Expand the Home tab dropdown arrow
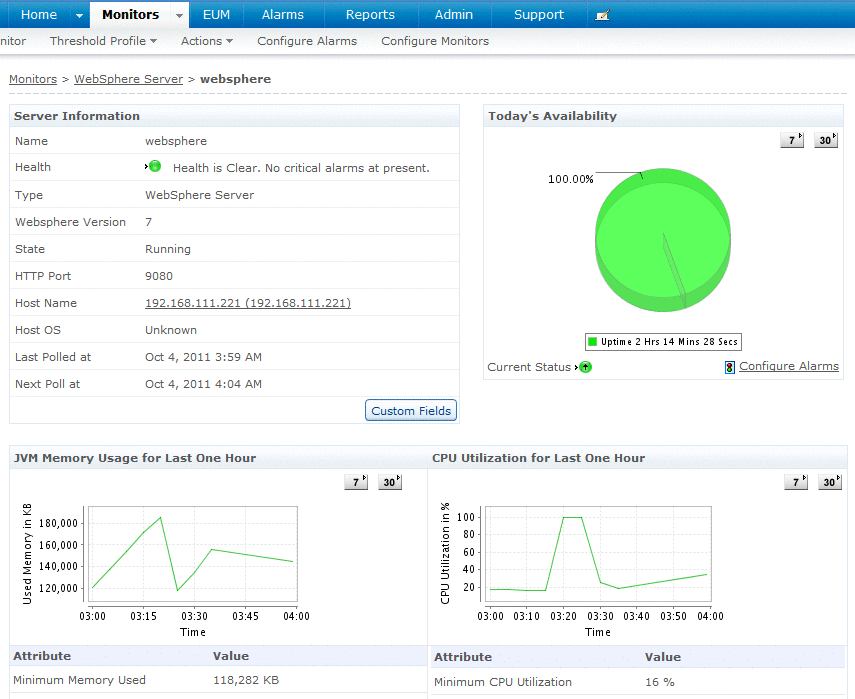Viewport: 855px width, 699px height. coord(79,15)
